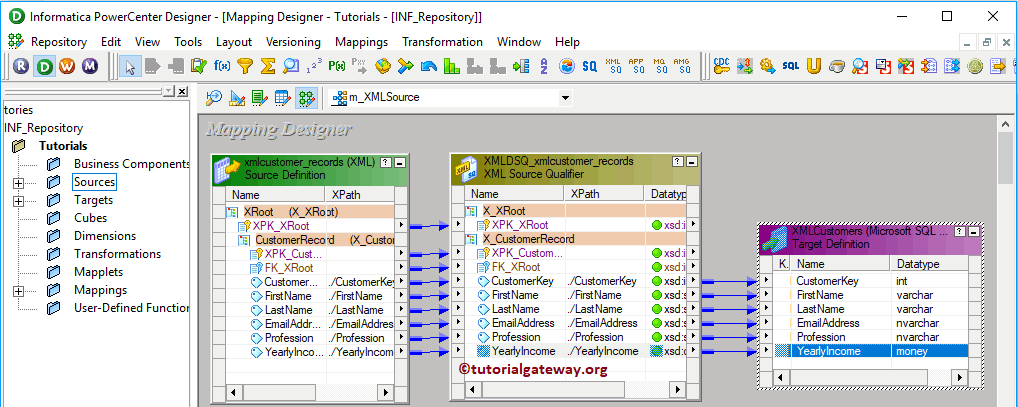Viewport: 1018px width, 407px height.
Task: Select Mapplets in the navigator tree
Action: pyautogui.click(x=99, y=272)
